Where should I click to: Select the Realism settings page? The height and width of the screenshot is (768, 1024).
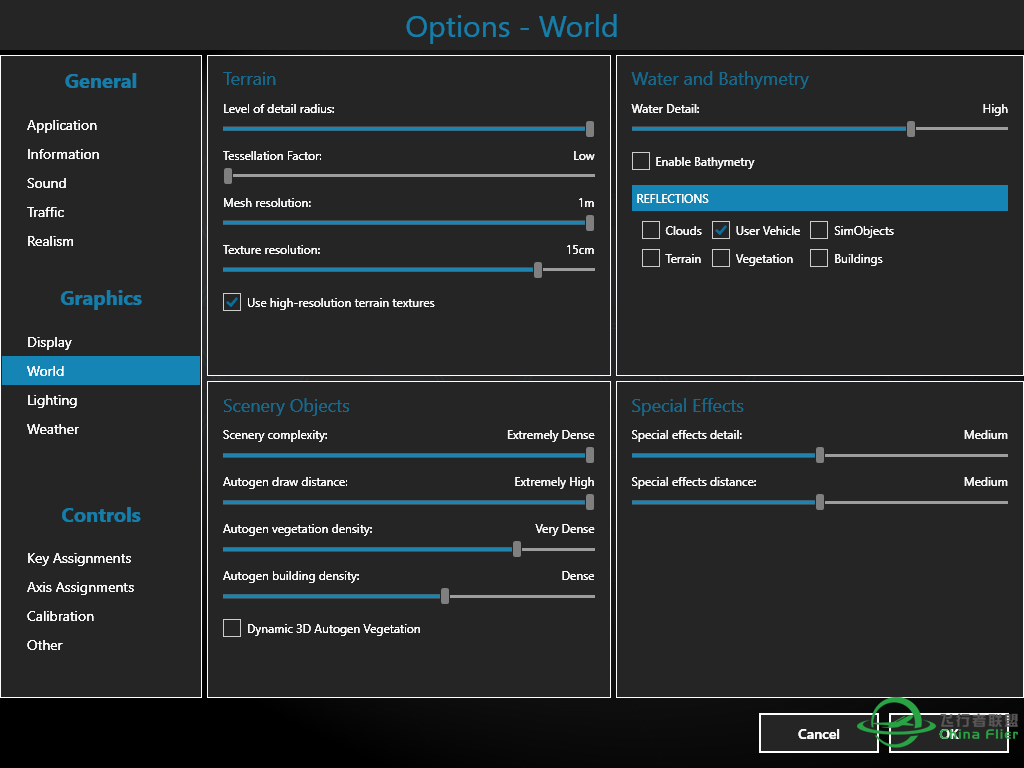point(50,241)
